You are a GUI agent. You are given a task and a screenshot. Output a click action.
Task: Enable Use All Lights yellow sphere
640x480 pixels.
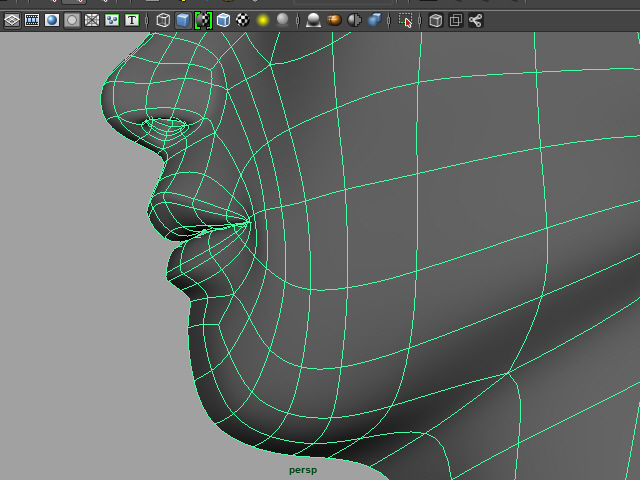pyautogui.click(x=263, y=20)
